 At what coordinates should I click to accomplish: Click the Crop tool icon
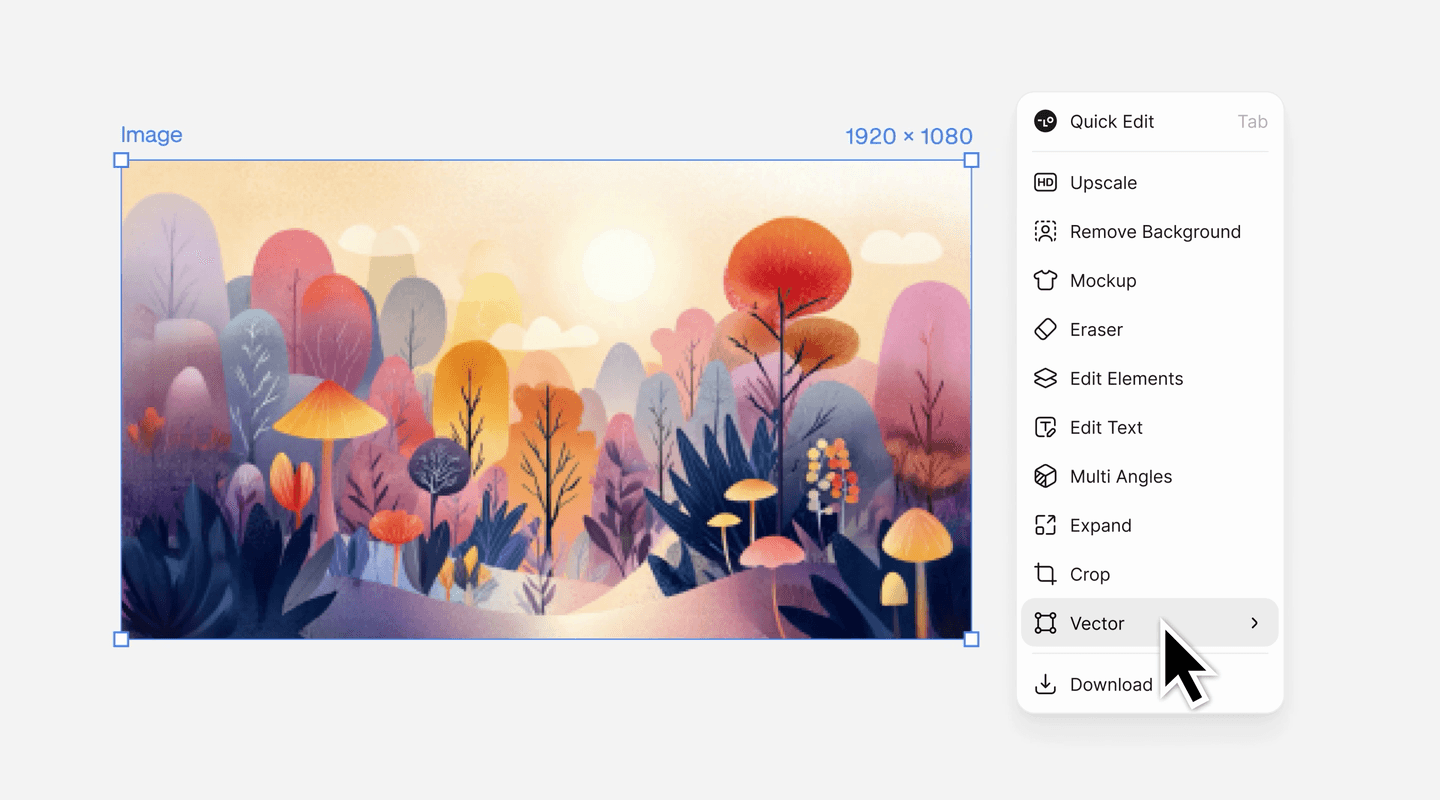[x=1045, y=575]
